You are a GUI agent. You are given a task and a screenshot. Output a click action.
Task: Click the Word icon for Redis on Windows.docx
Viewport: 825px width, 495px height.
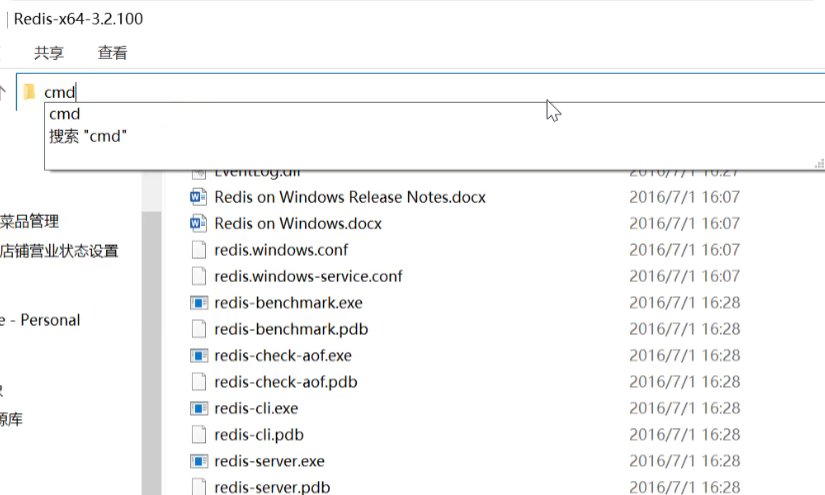198,224
